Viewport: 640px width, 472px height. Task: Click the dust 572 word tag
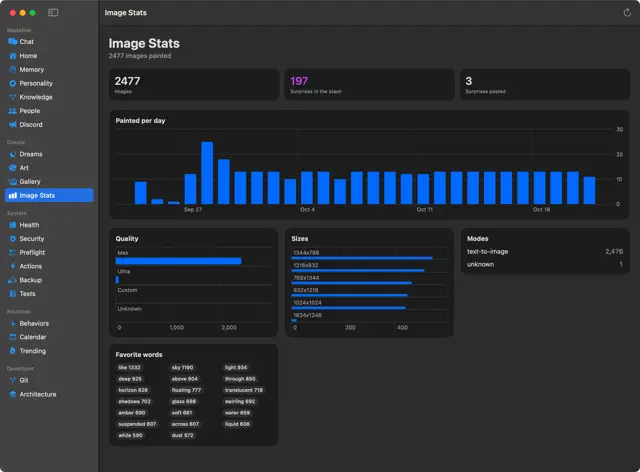tap(182, 435)
